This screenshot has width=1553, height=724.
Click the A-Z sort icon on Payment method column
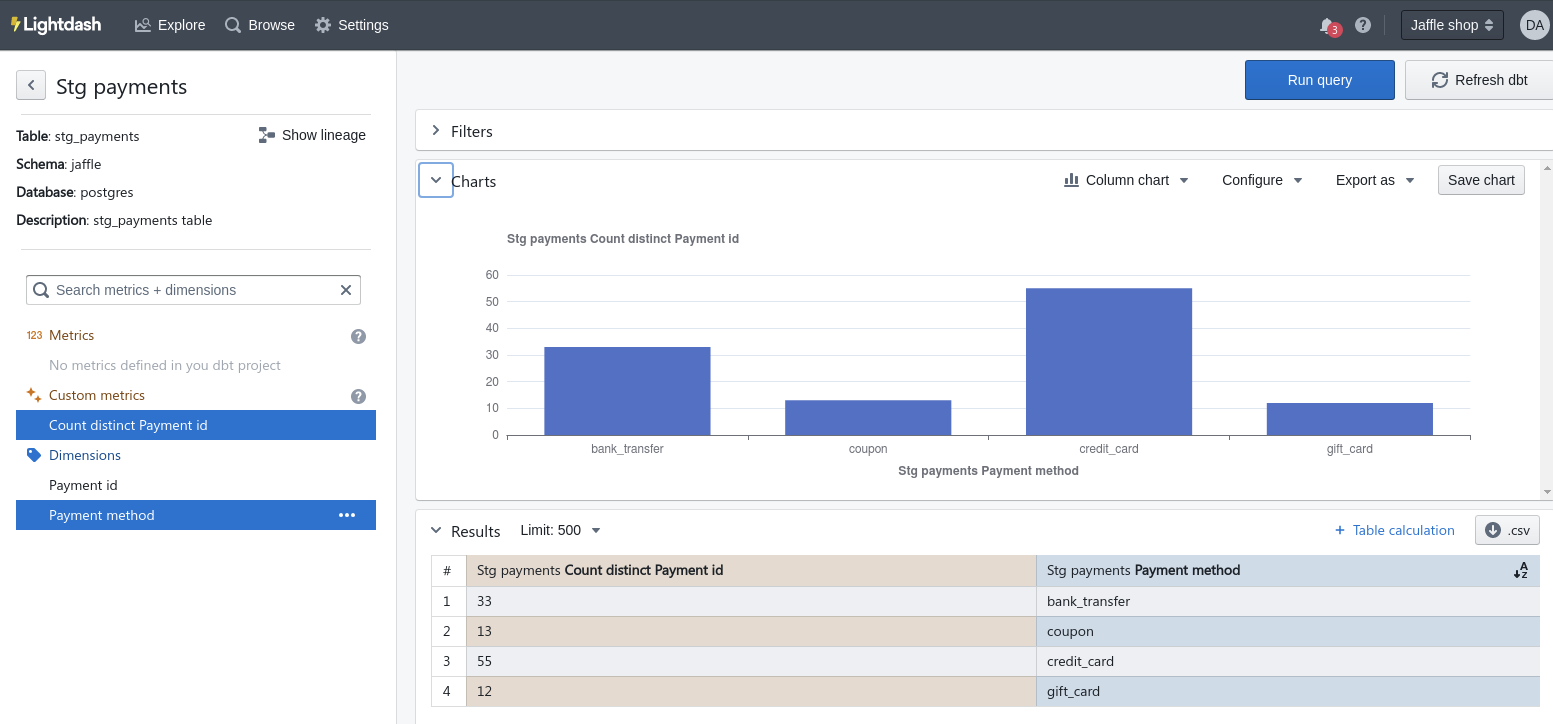[x=1521, y=570]
